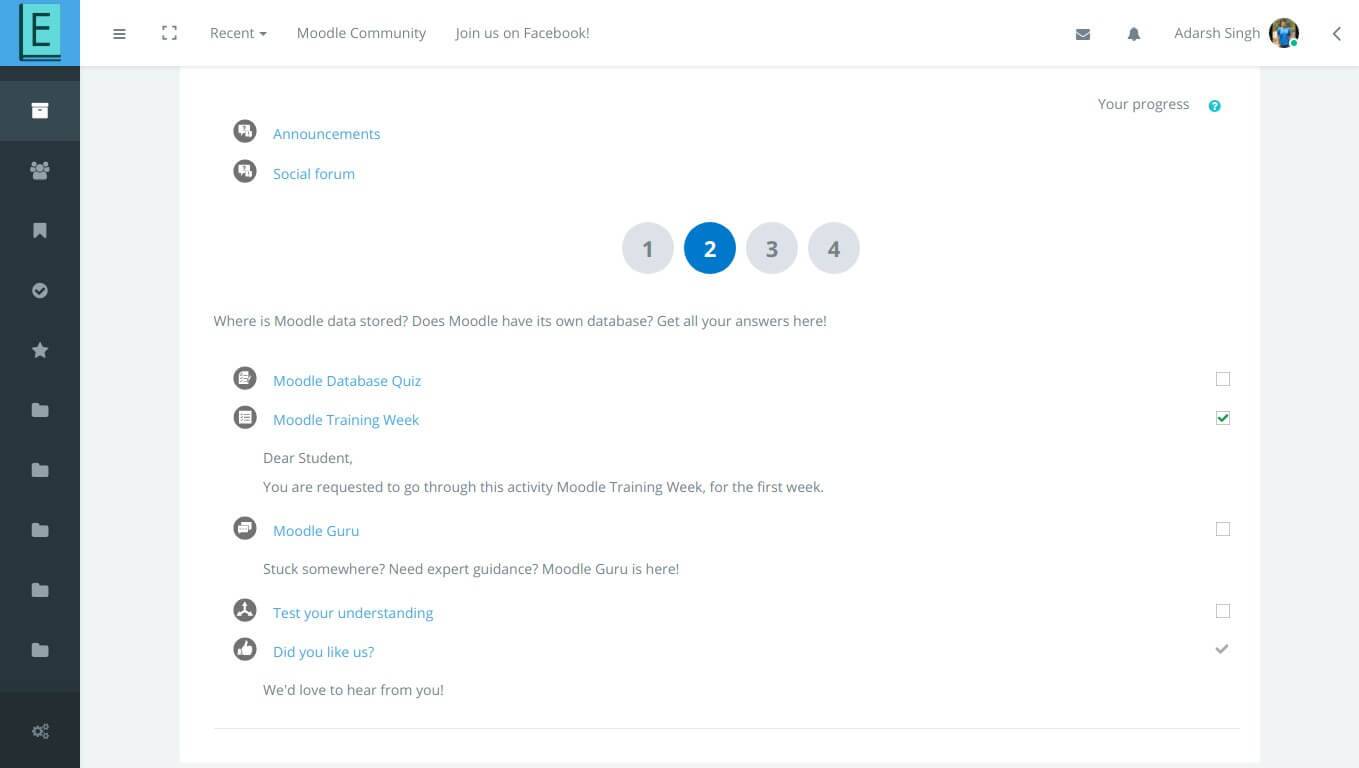Open the participants group sidebar icon
Screen dimensions: 1359x768
40,170
